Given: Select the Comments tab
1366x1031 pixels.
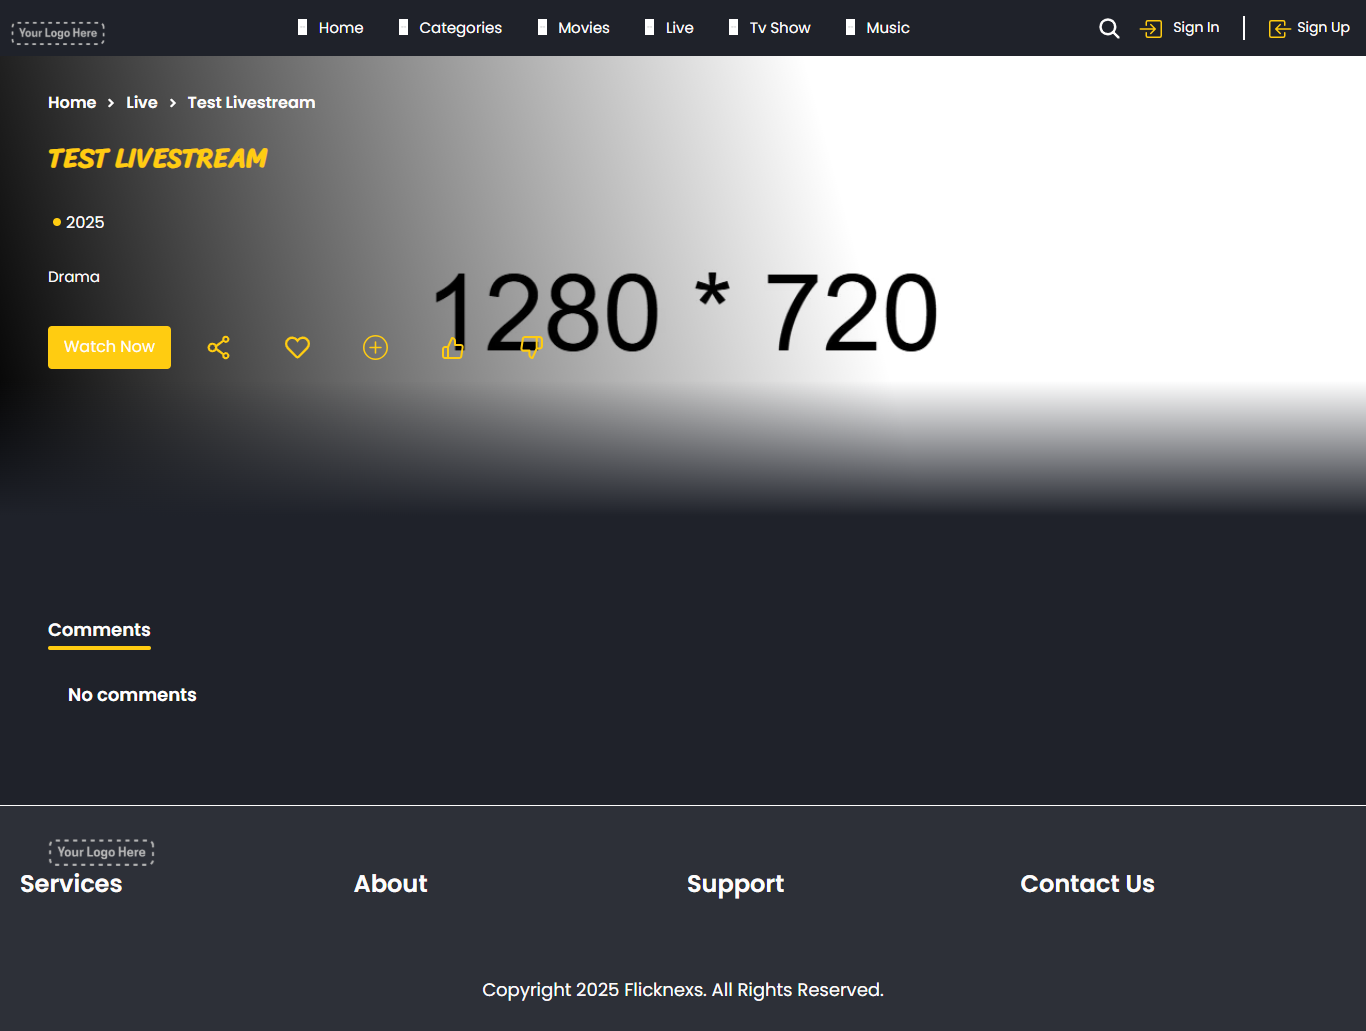Looking at the screenshot, I should coord(99,630).
